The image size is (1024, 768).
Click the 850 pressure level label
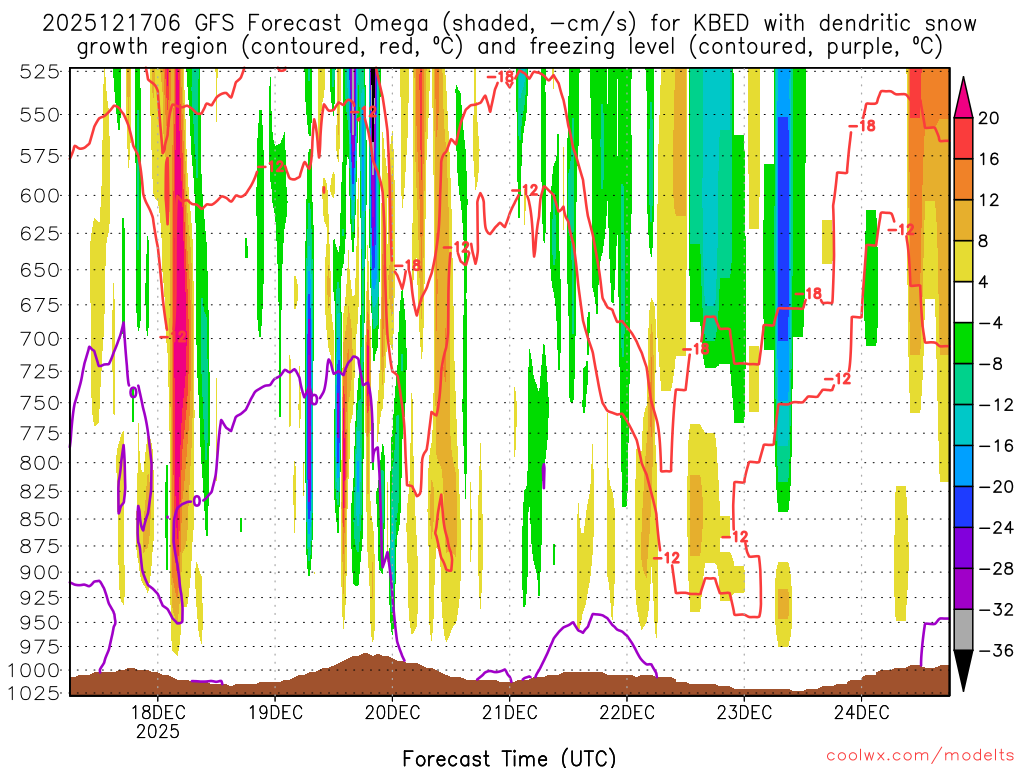40,519
